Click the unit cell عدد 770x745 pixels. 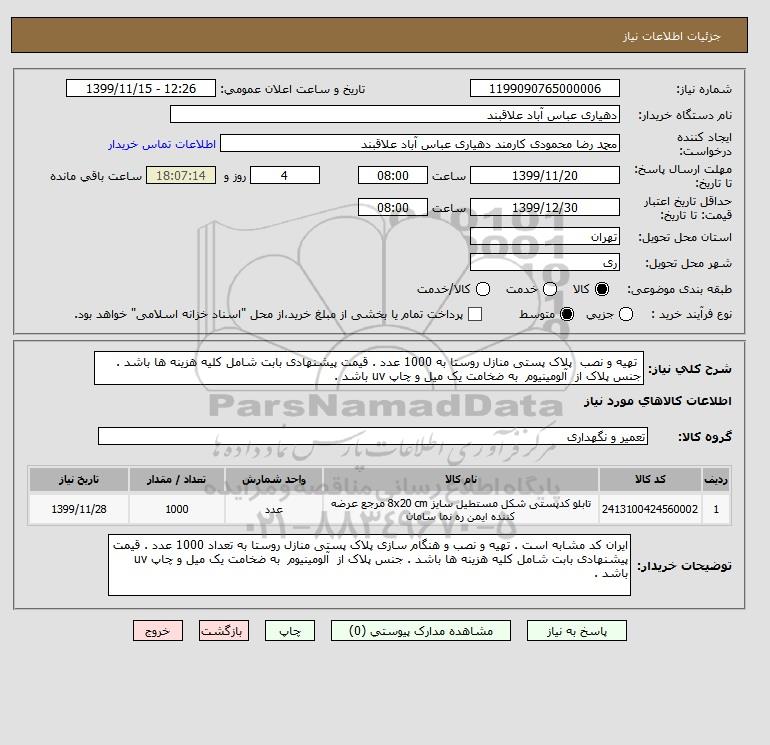(274, 509)
